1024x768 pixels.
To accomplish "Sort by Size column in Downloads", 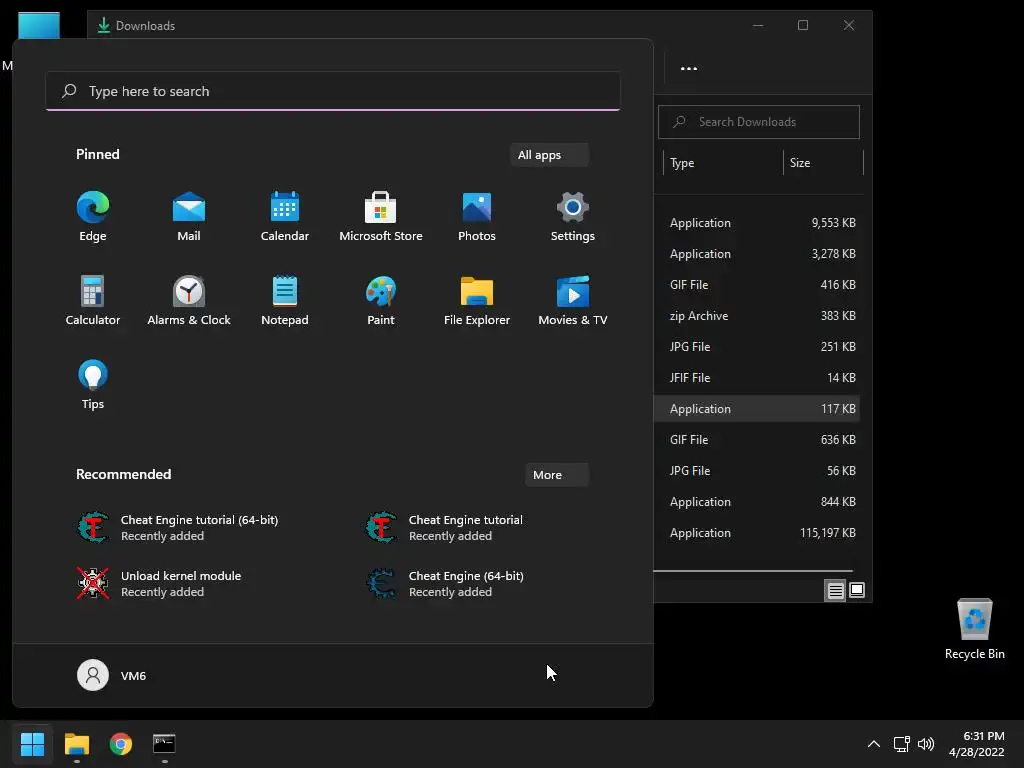I will [823, 163].
